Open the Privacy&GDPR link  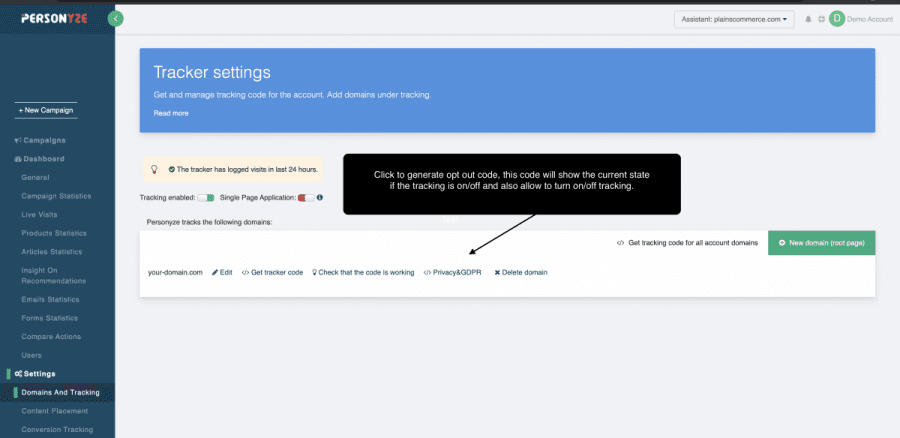[453, 272]
